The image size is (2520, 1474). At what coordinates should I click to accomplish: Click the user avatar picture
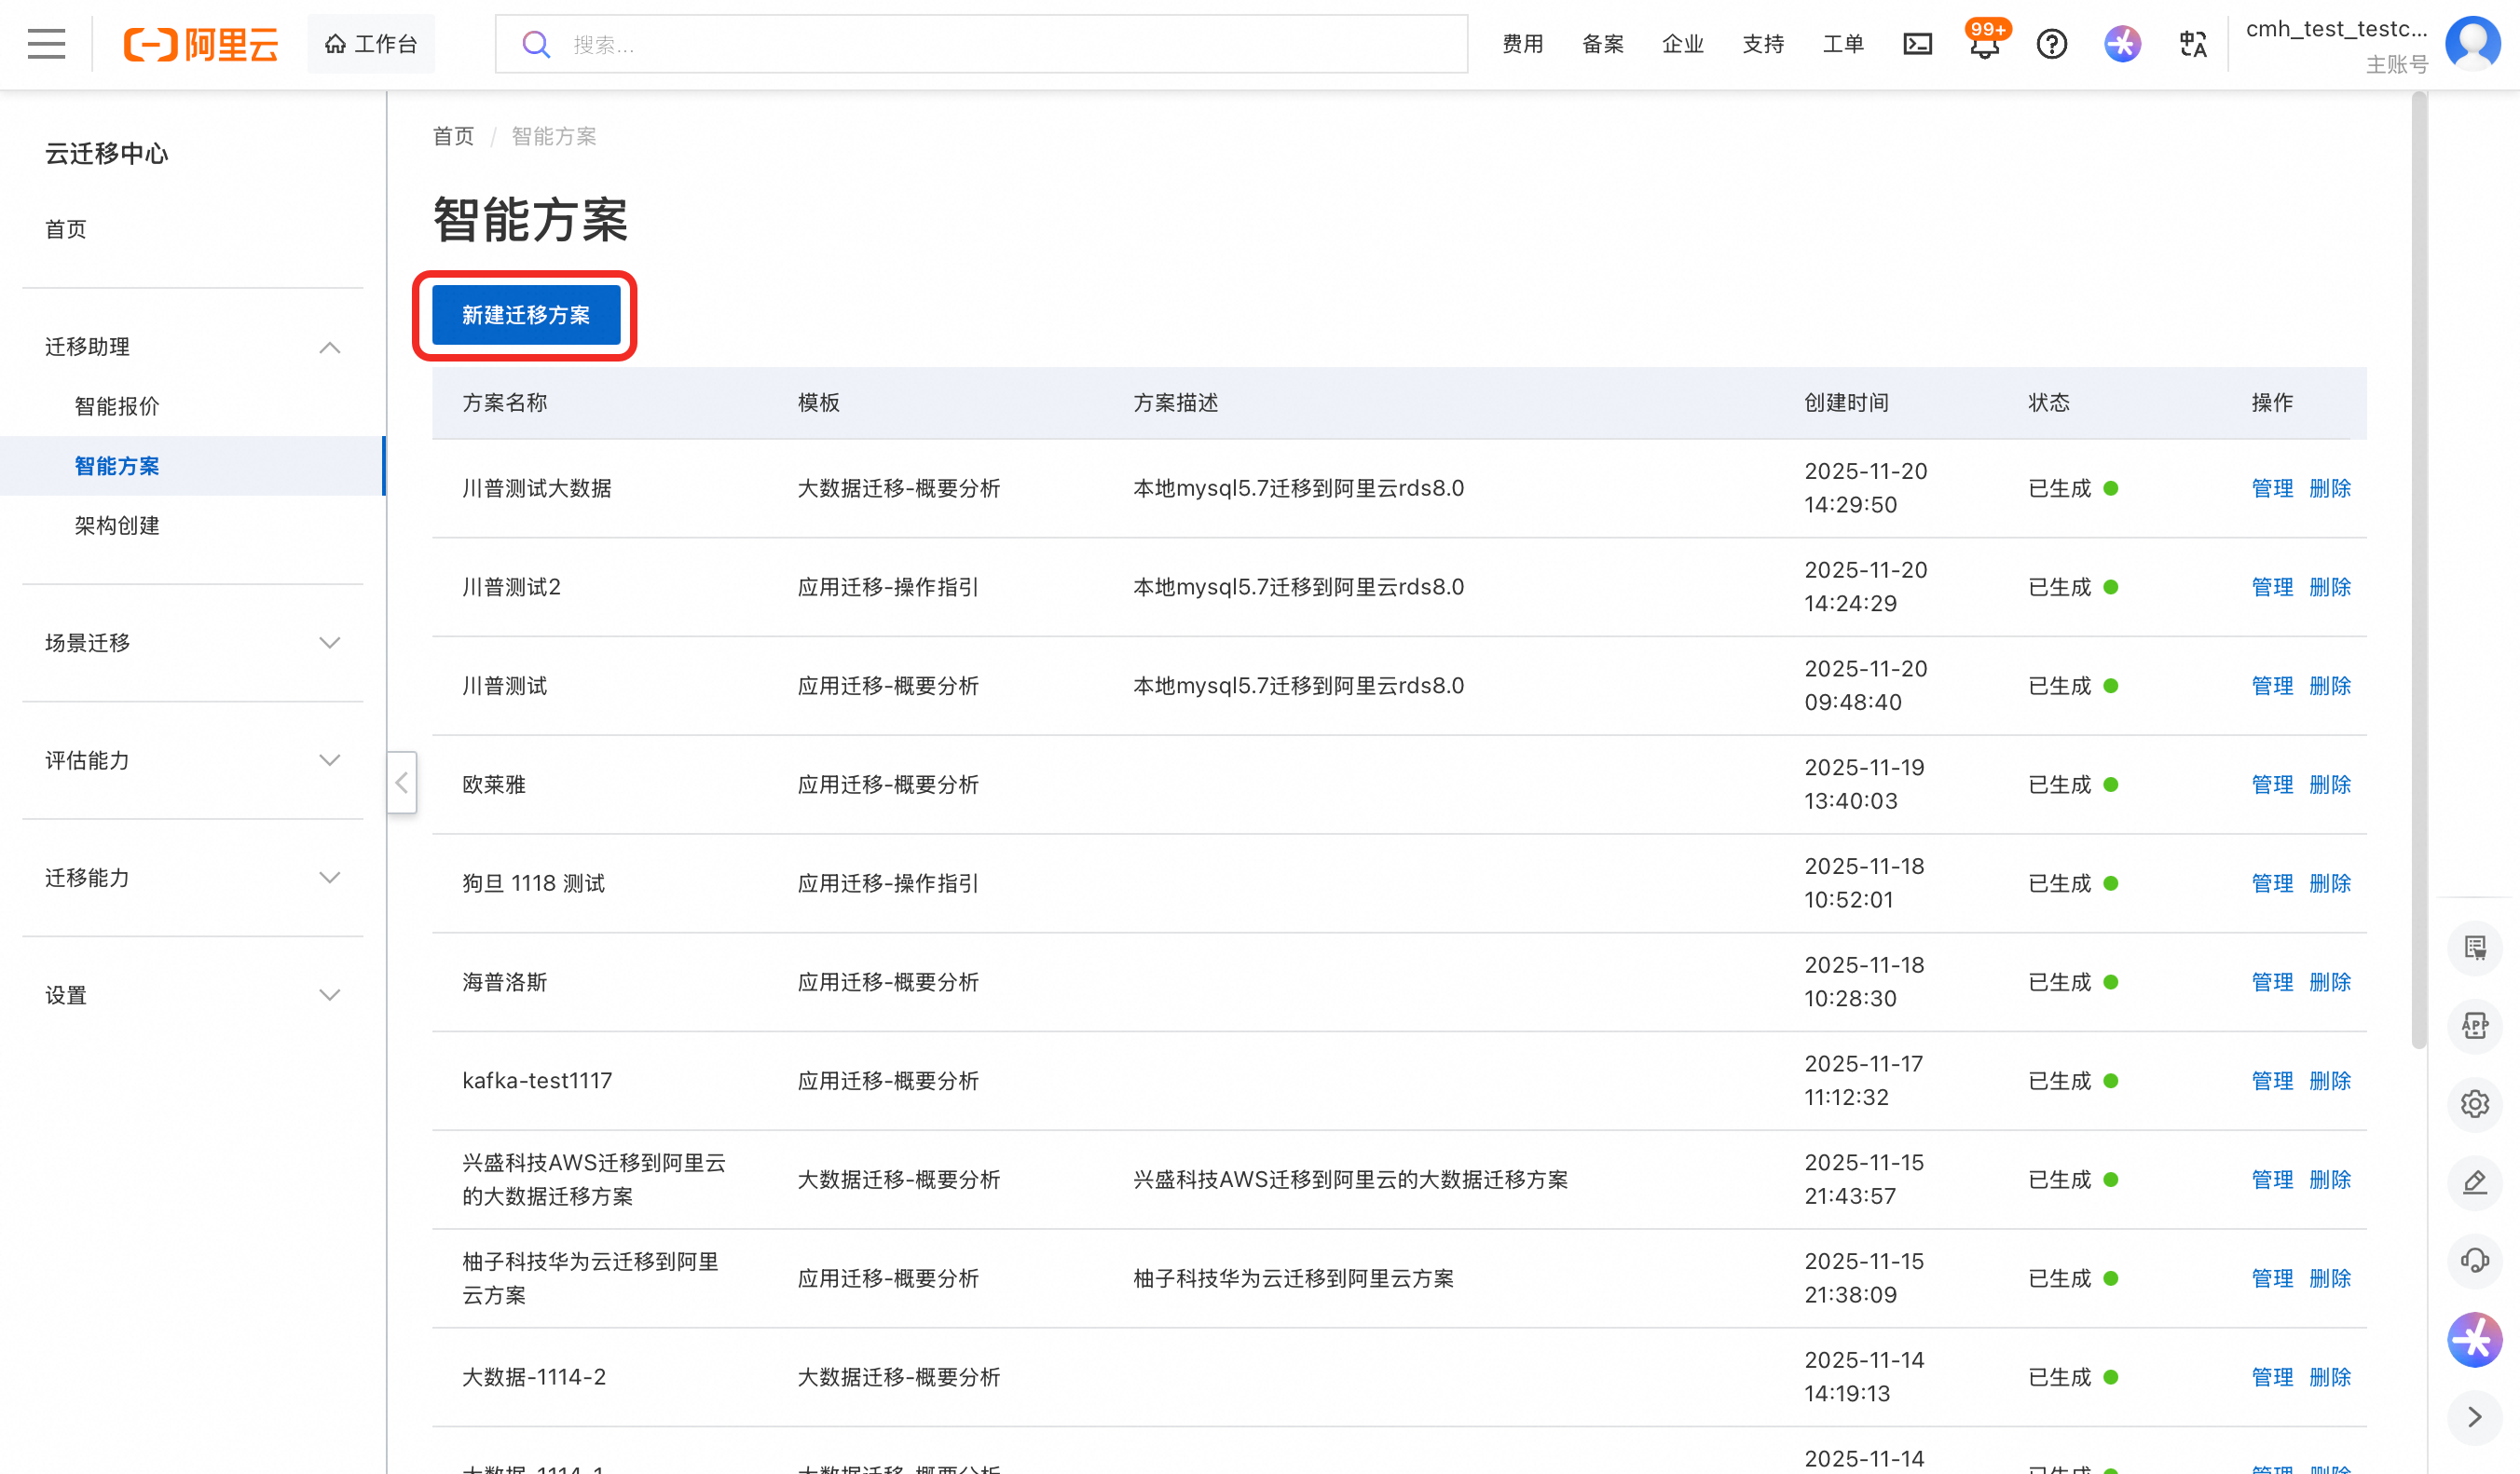tap(2472, 44)
